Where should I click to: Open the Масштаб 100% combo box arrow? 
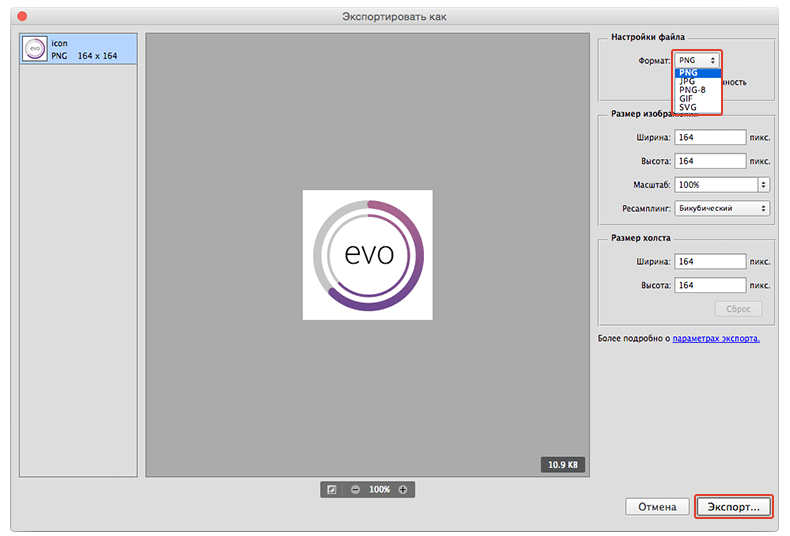764,185
